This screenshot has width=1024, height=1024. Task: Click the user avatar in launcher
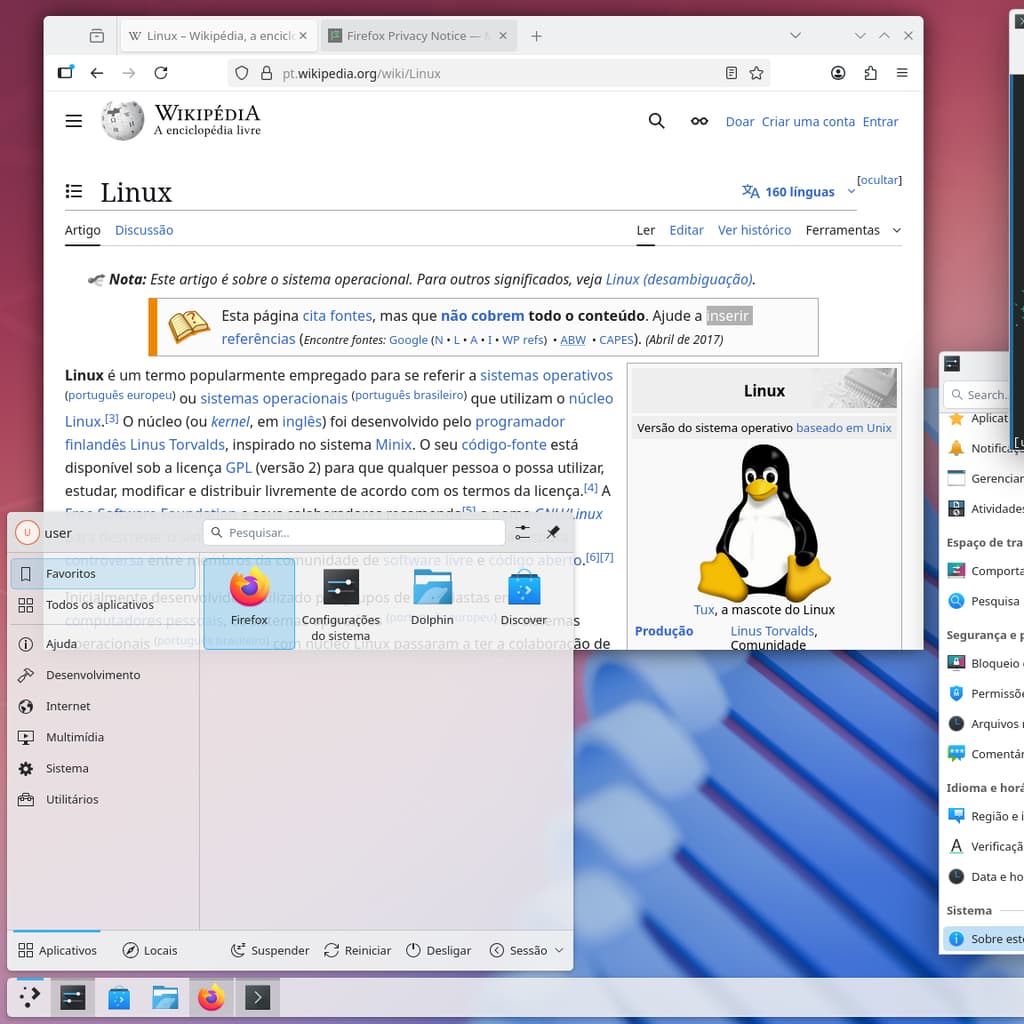(27, 533)
